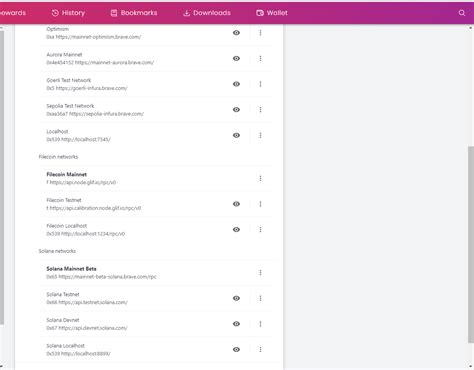Viewport: 474px width, 370px height.
Task: Open more options for Localhost 7545 network
Action: (x=260, y=135)
